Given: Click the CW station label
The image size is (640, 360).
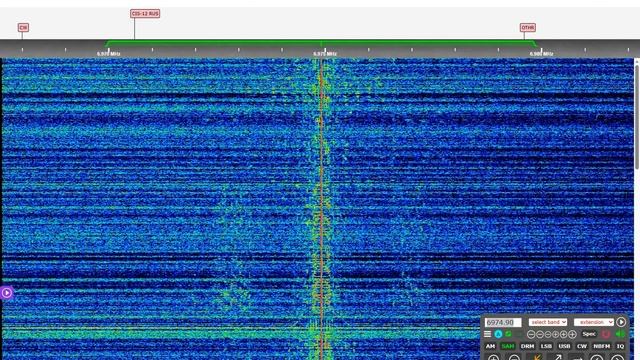Looking at the screenshot, I should pos(23,27).
